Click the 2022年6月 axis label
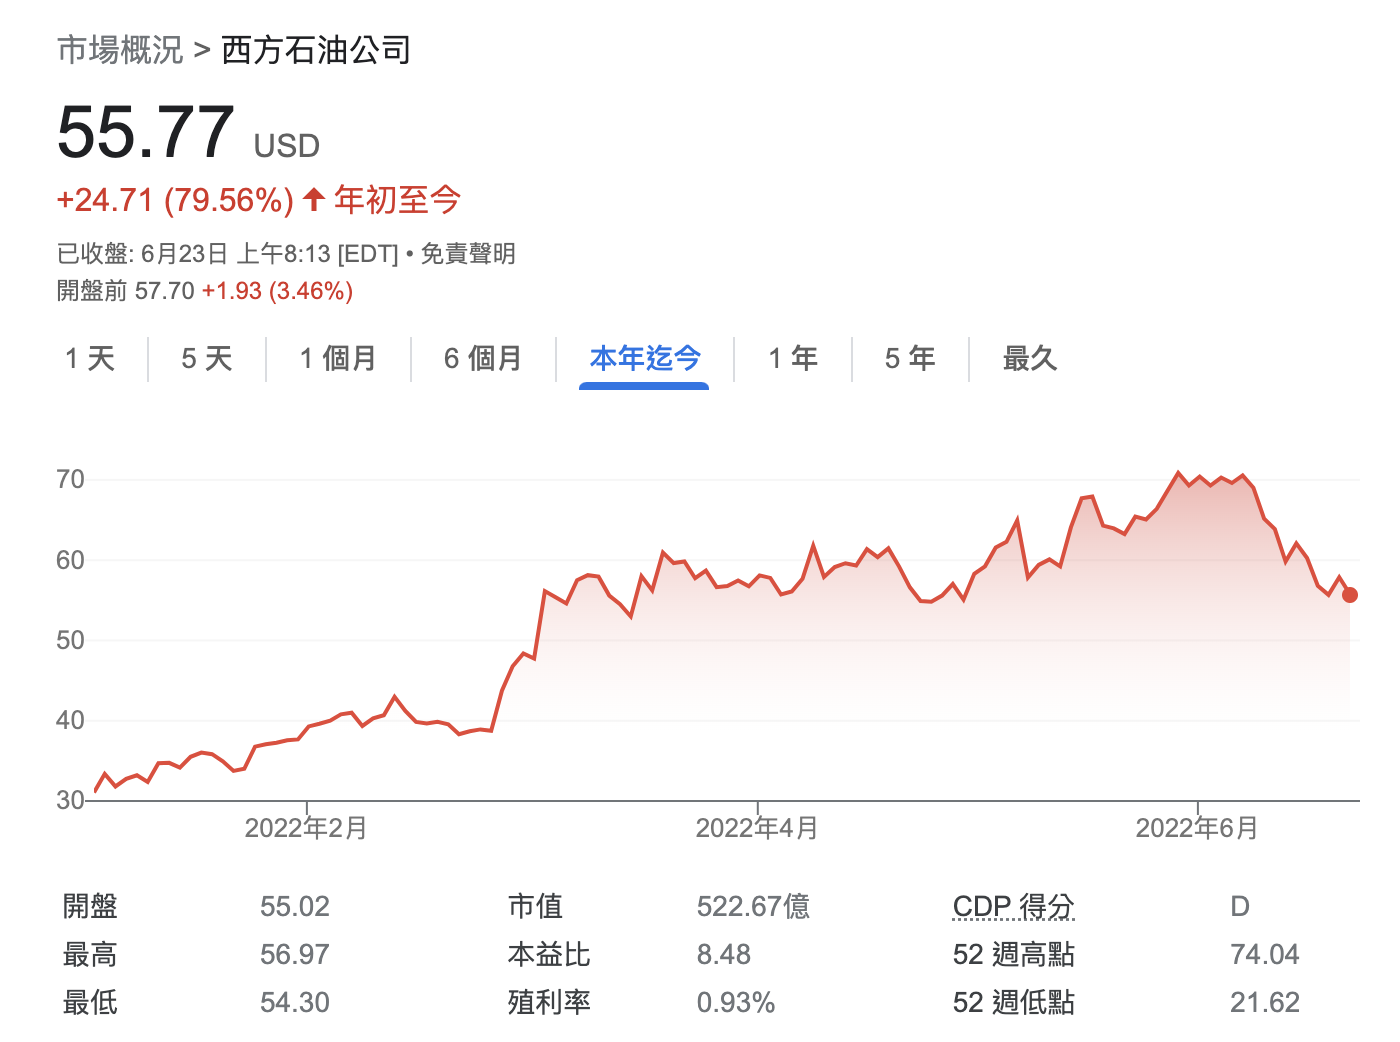This screenshot has height=1042, width=1400. [1197, 829]
